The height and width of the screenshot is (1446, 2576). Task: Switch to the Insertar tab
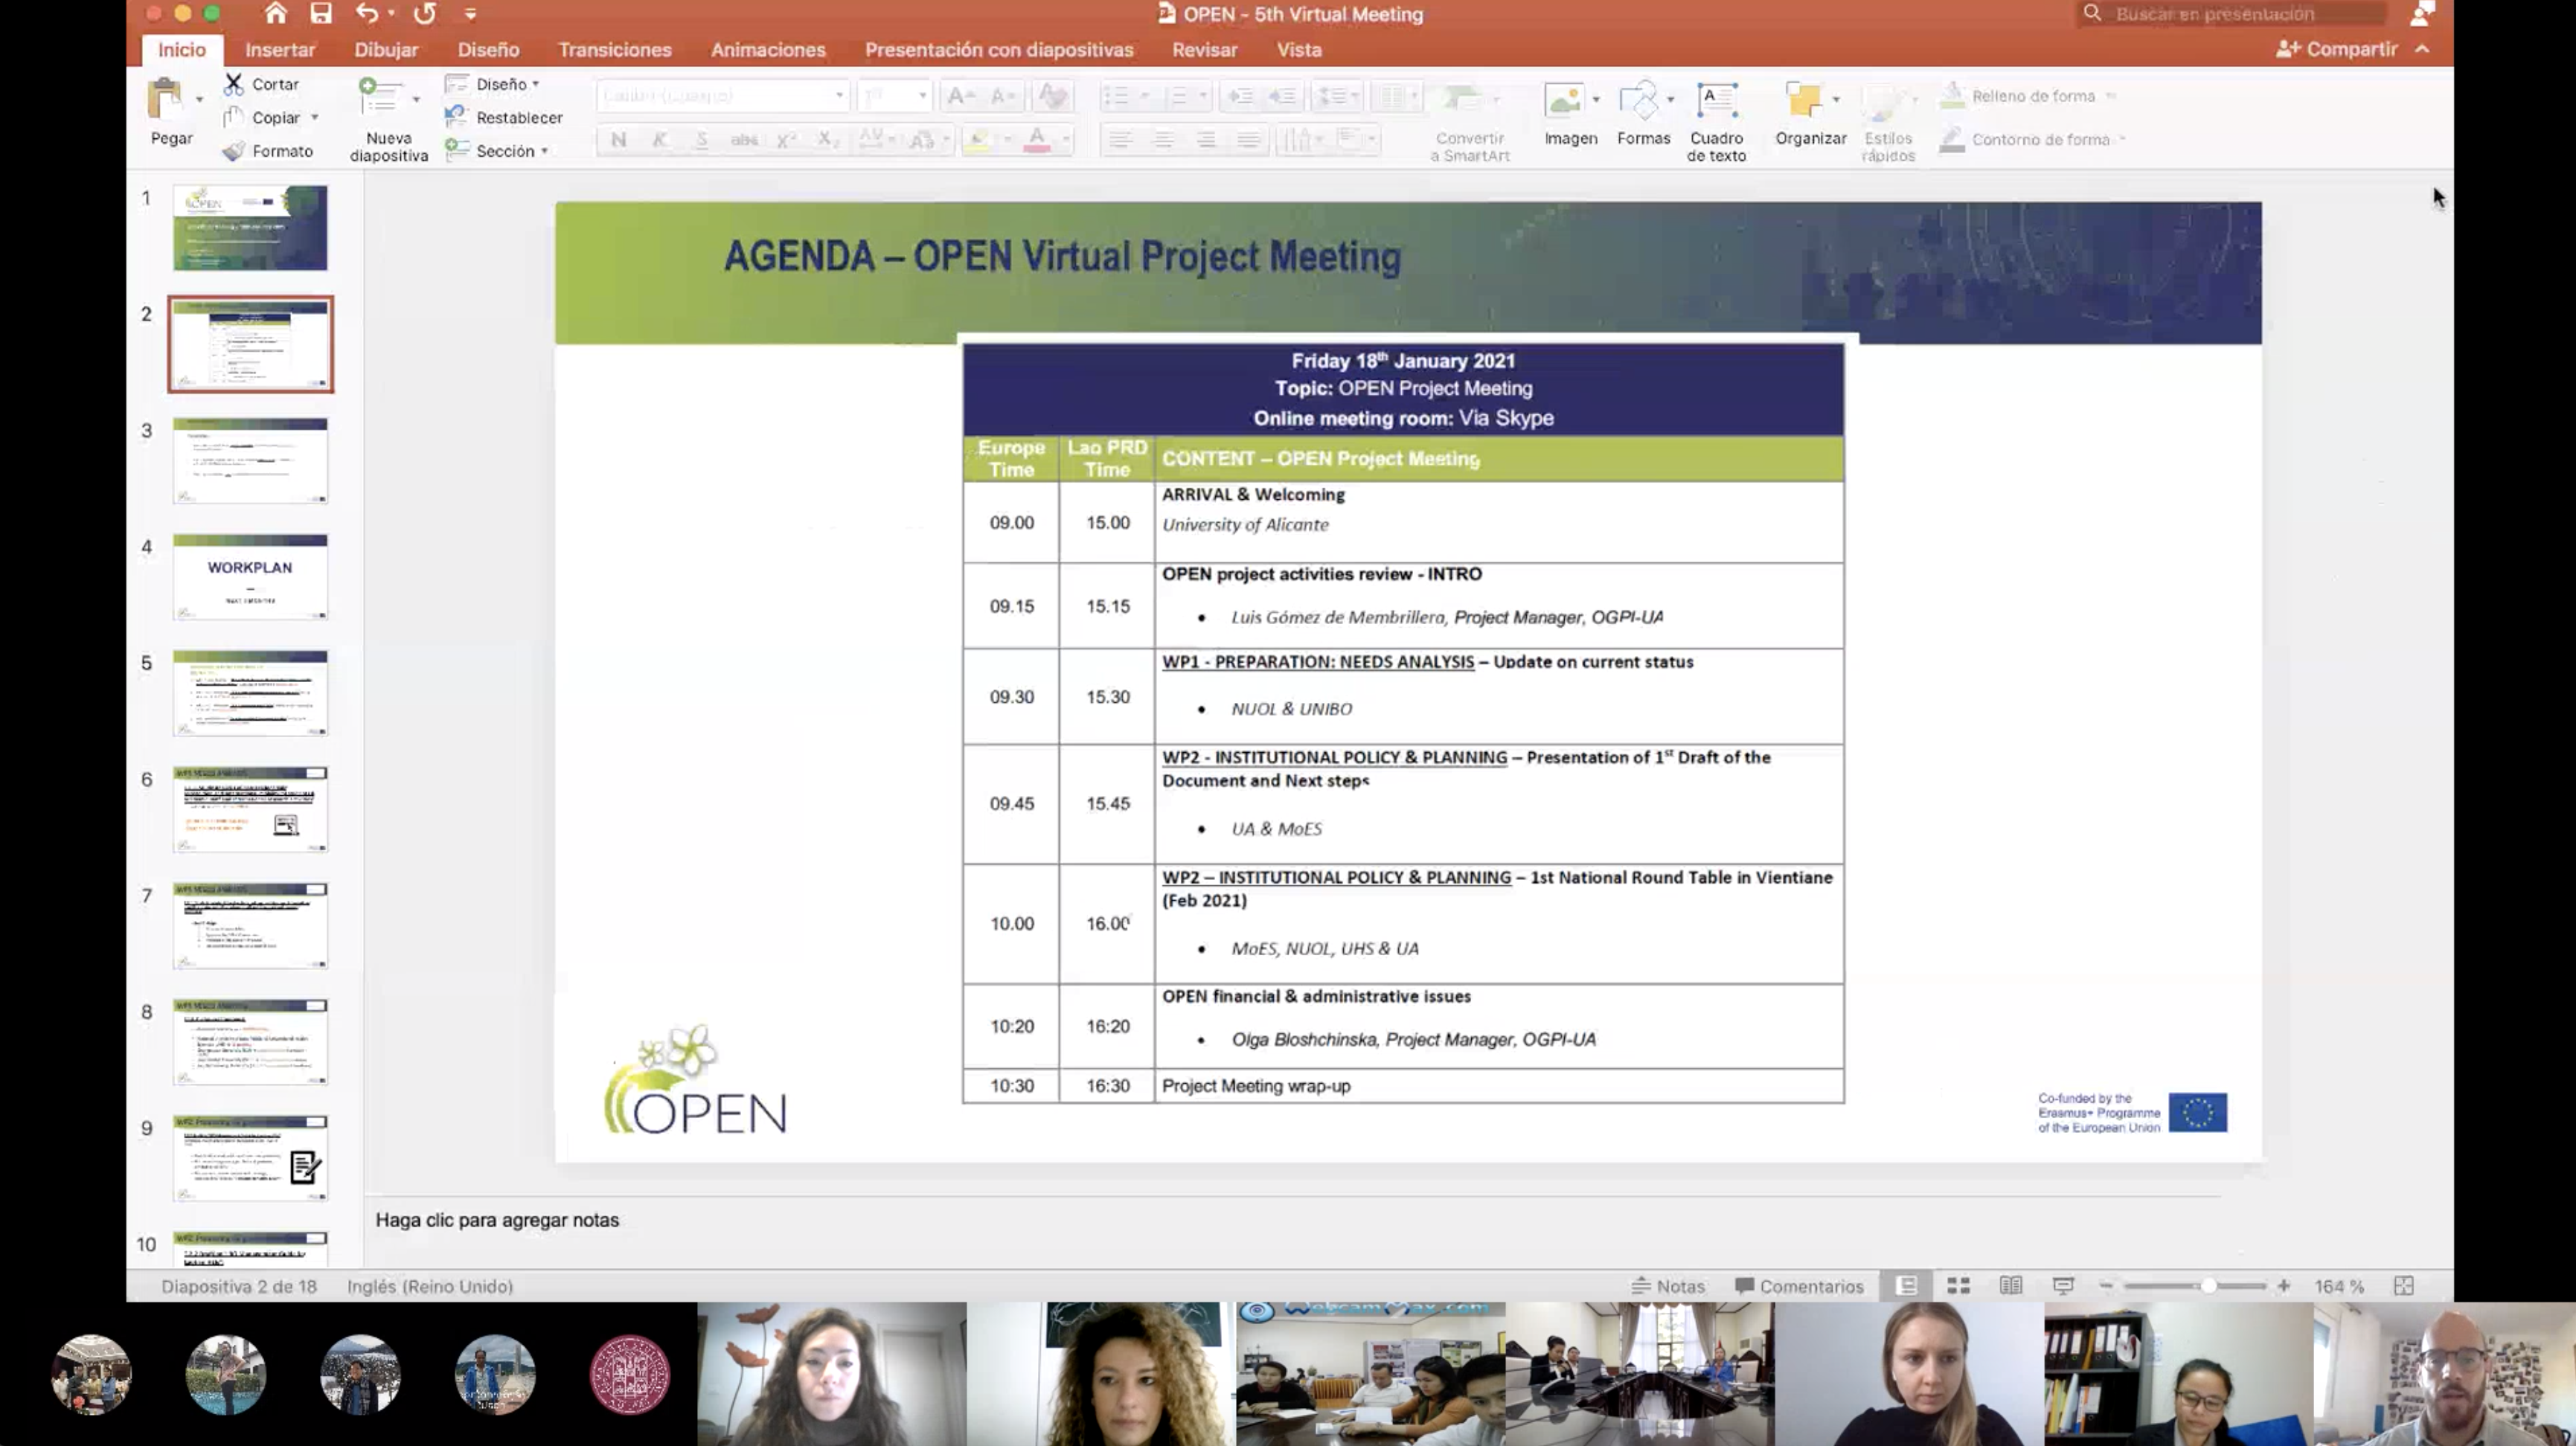280,50
